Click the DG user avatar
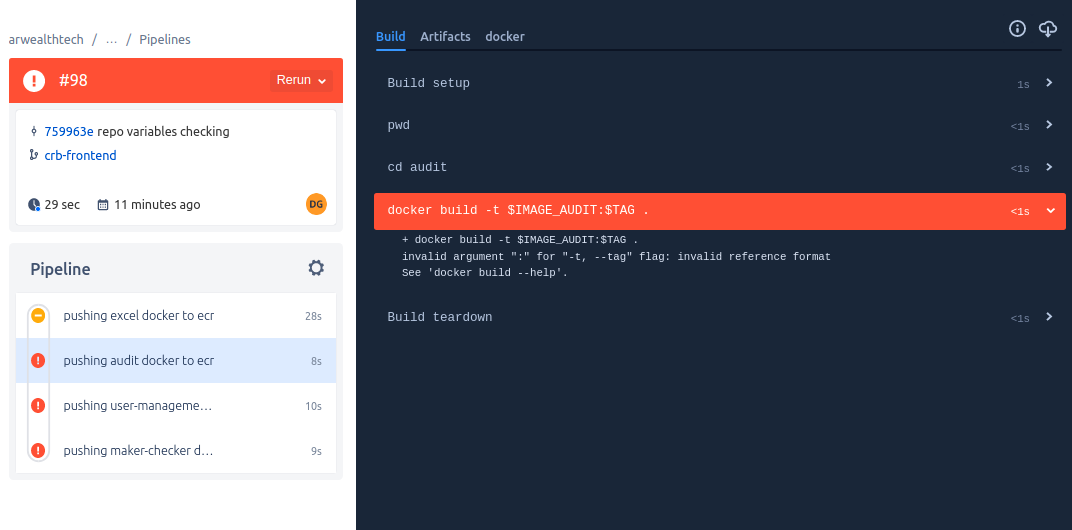1072x530 pixels. tap(316, 204)
